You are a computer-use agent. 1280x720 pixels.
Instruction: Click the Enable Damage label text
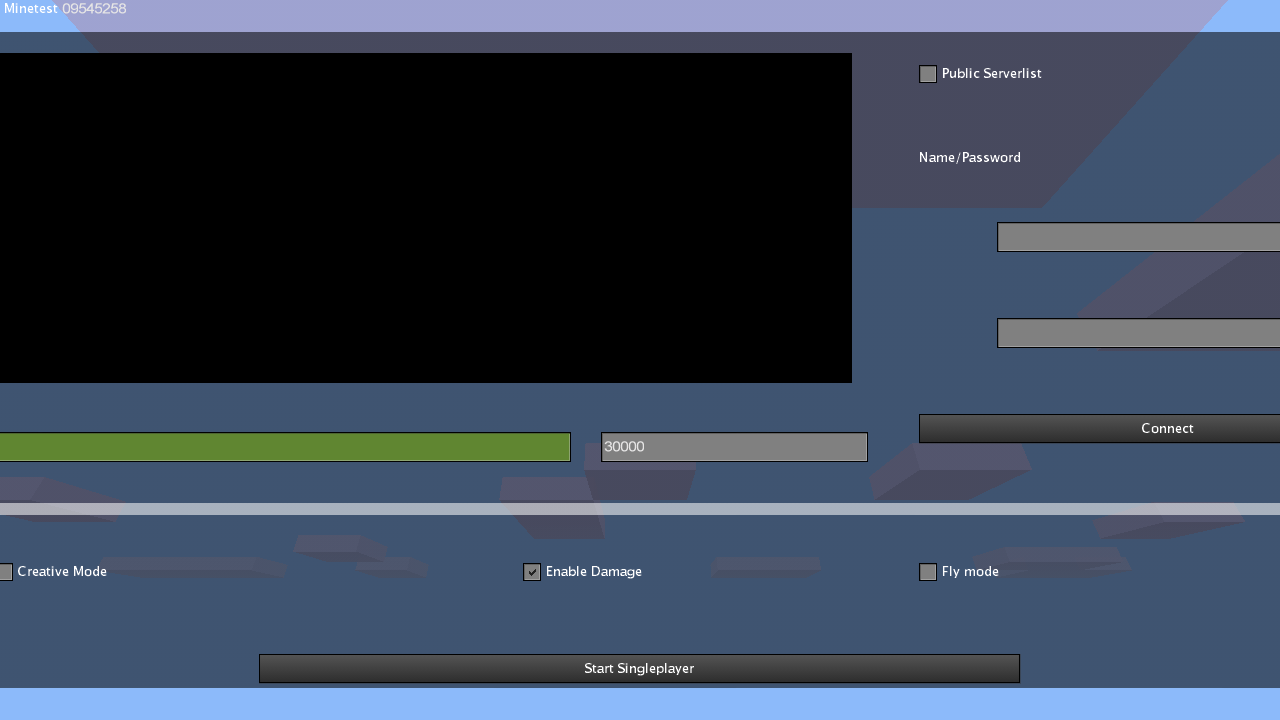click(x=594, y=571)
